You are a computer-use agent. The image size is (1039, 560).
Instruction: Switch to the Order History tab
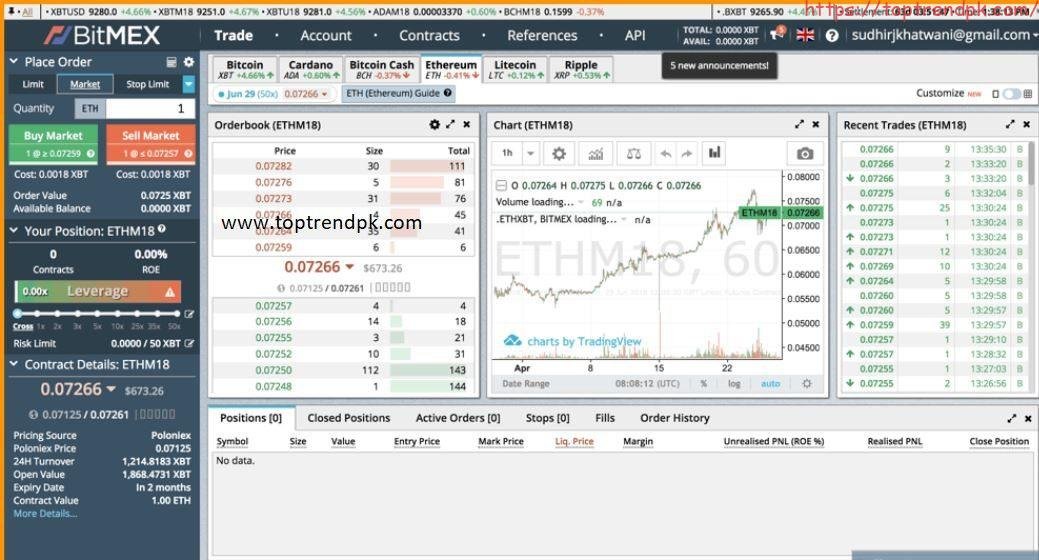pyautogui.click(x=675, y=418)
